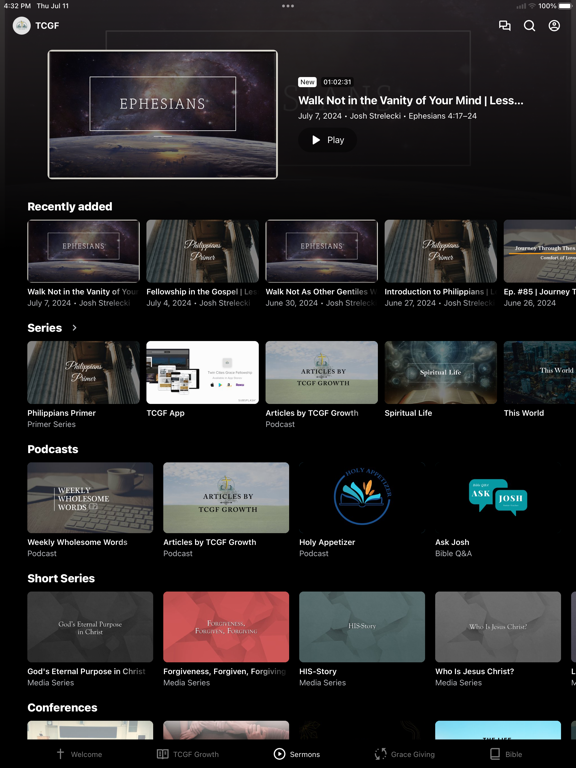Tap the 'Bible Q&A' subtitle
This screenshot has height=768, width=576.
click(454, 553)
